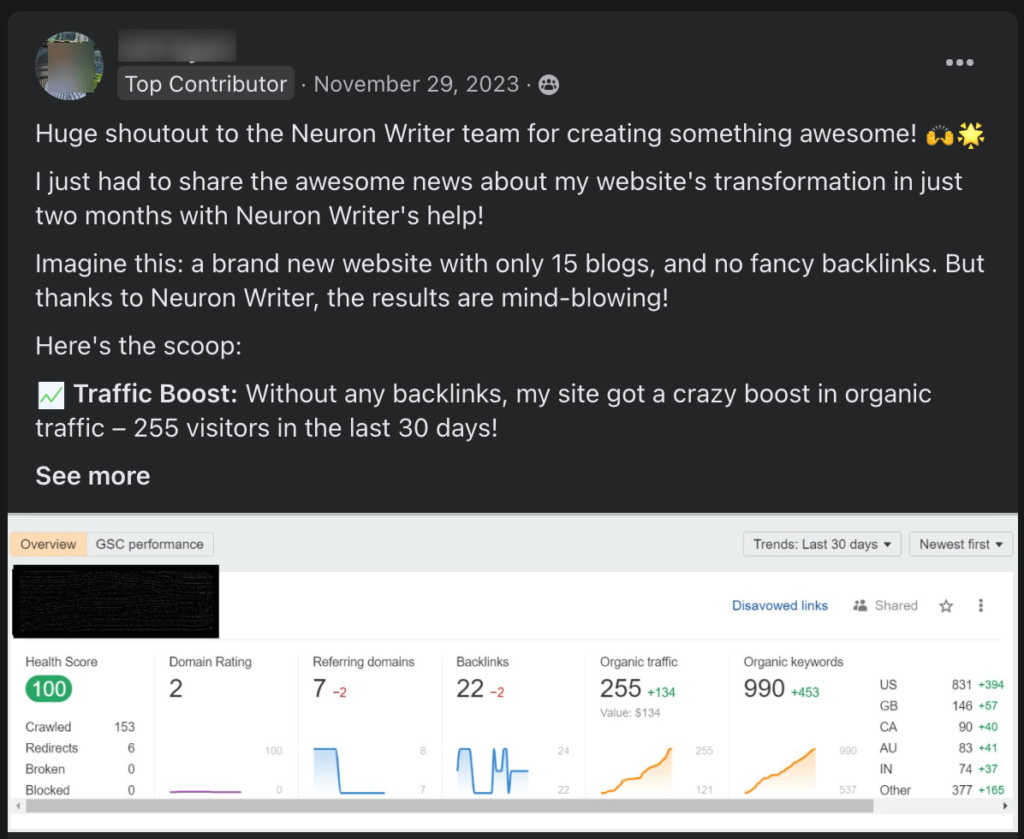
Task: Click the November 29, 2023 post date
Action: pos(416,85)
